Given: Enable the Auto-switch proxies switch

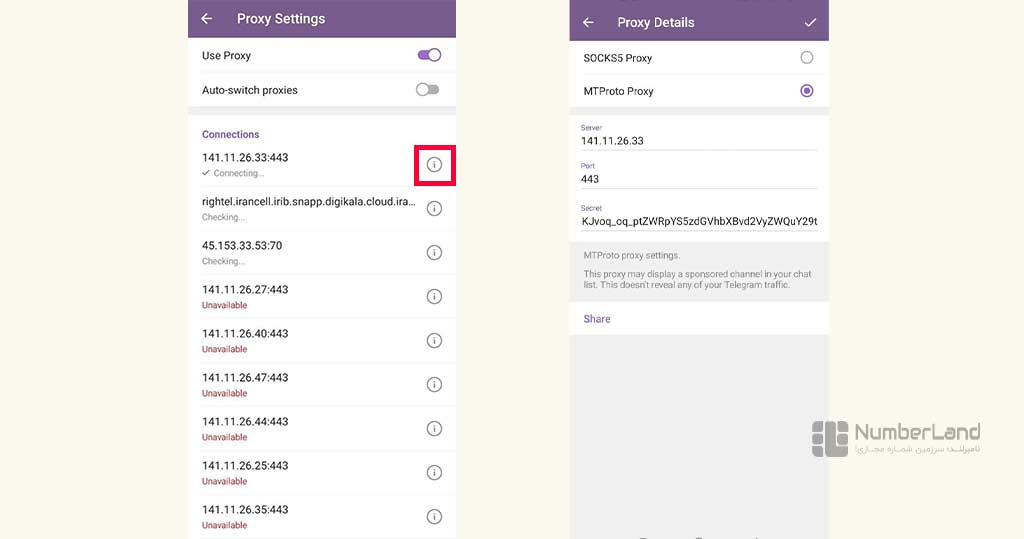Looking at the screenshot, I should point(428,90).
